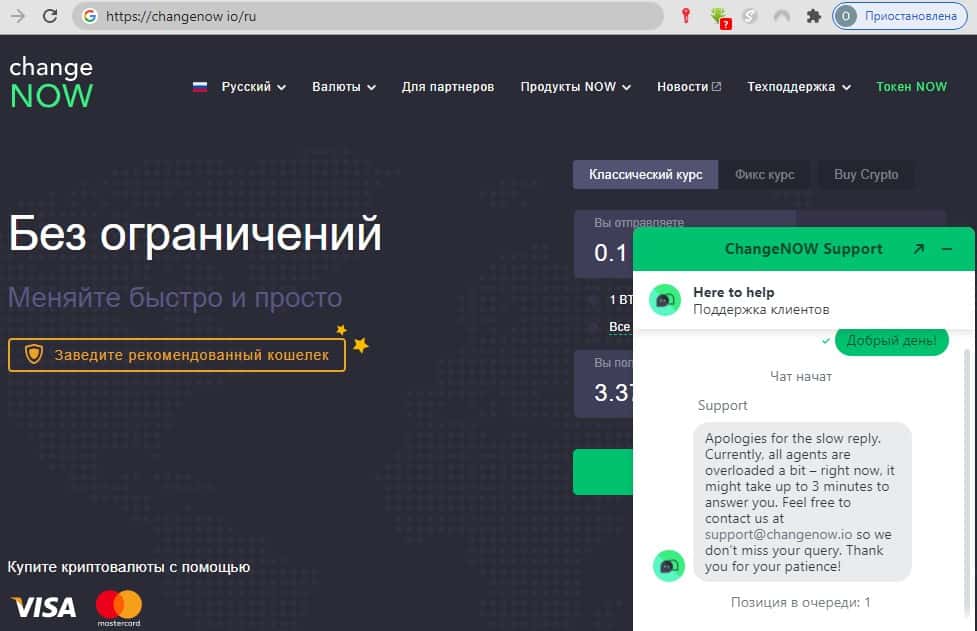Click the green exchange button
Screen dimensions: 977x631
pos(603,472)
